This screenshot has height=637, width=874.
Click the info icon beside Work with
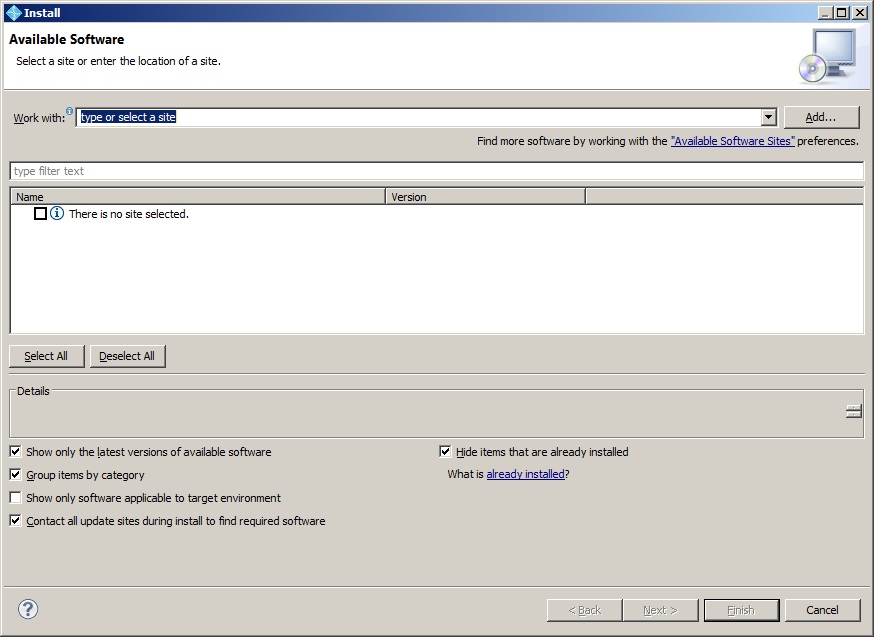68,111
